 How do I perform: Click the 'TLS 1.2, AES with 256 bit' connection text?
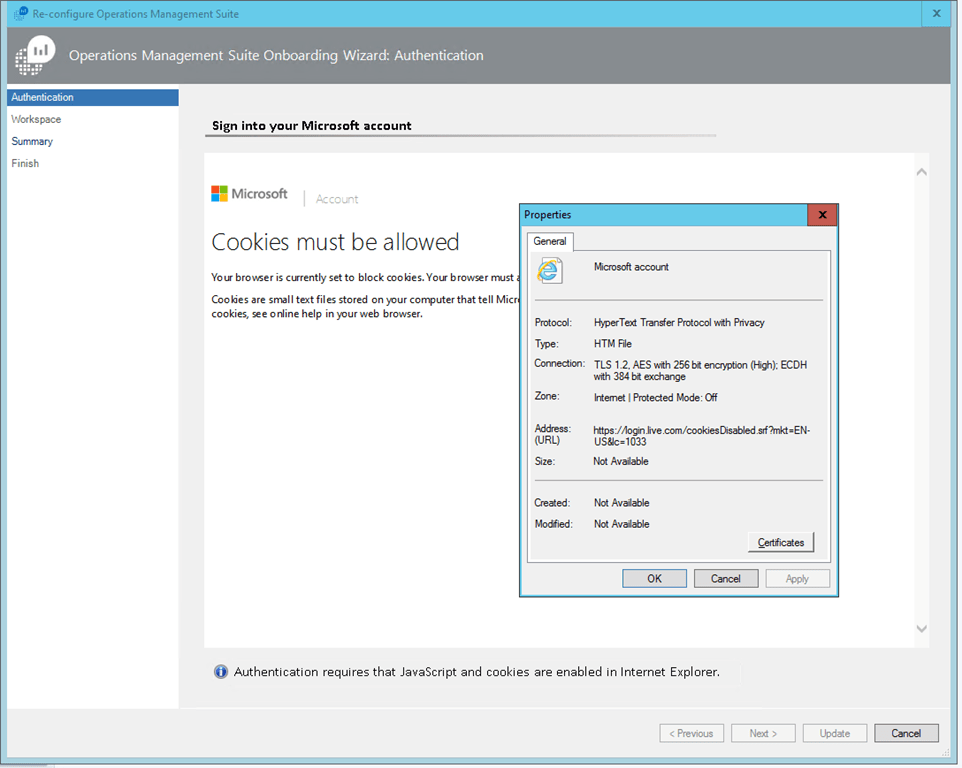click(700, 371)
